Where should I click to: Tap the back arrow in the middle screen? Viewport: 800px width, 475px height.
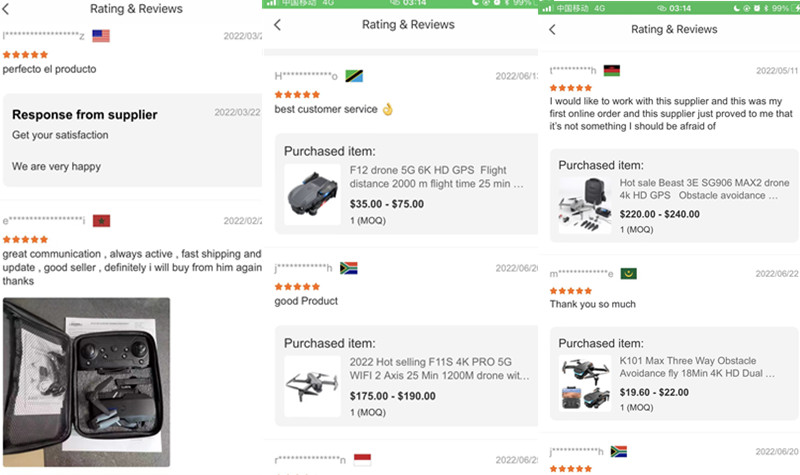pos(277,25)
